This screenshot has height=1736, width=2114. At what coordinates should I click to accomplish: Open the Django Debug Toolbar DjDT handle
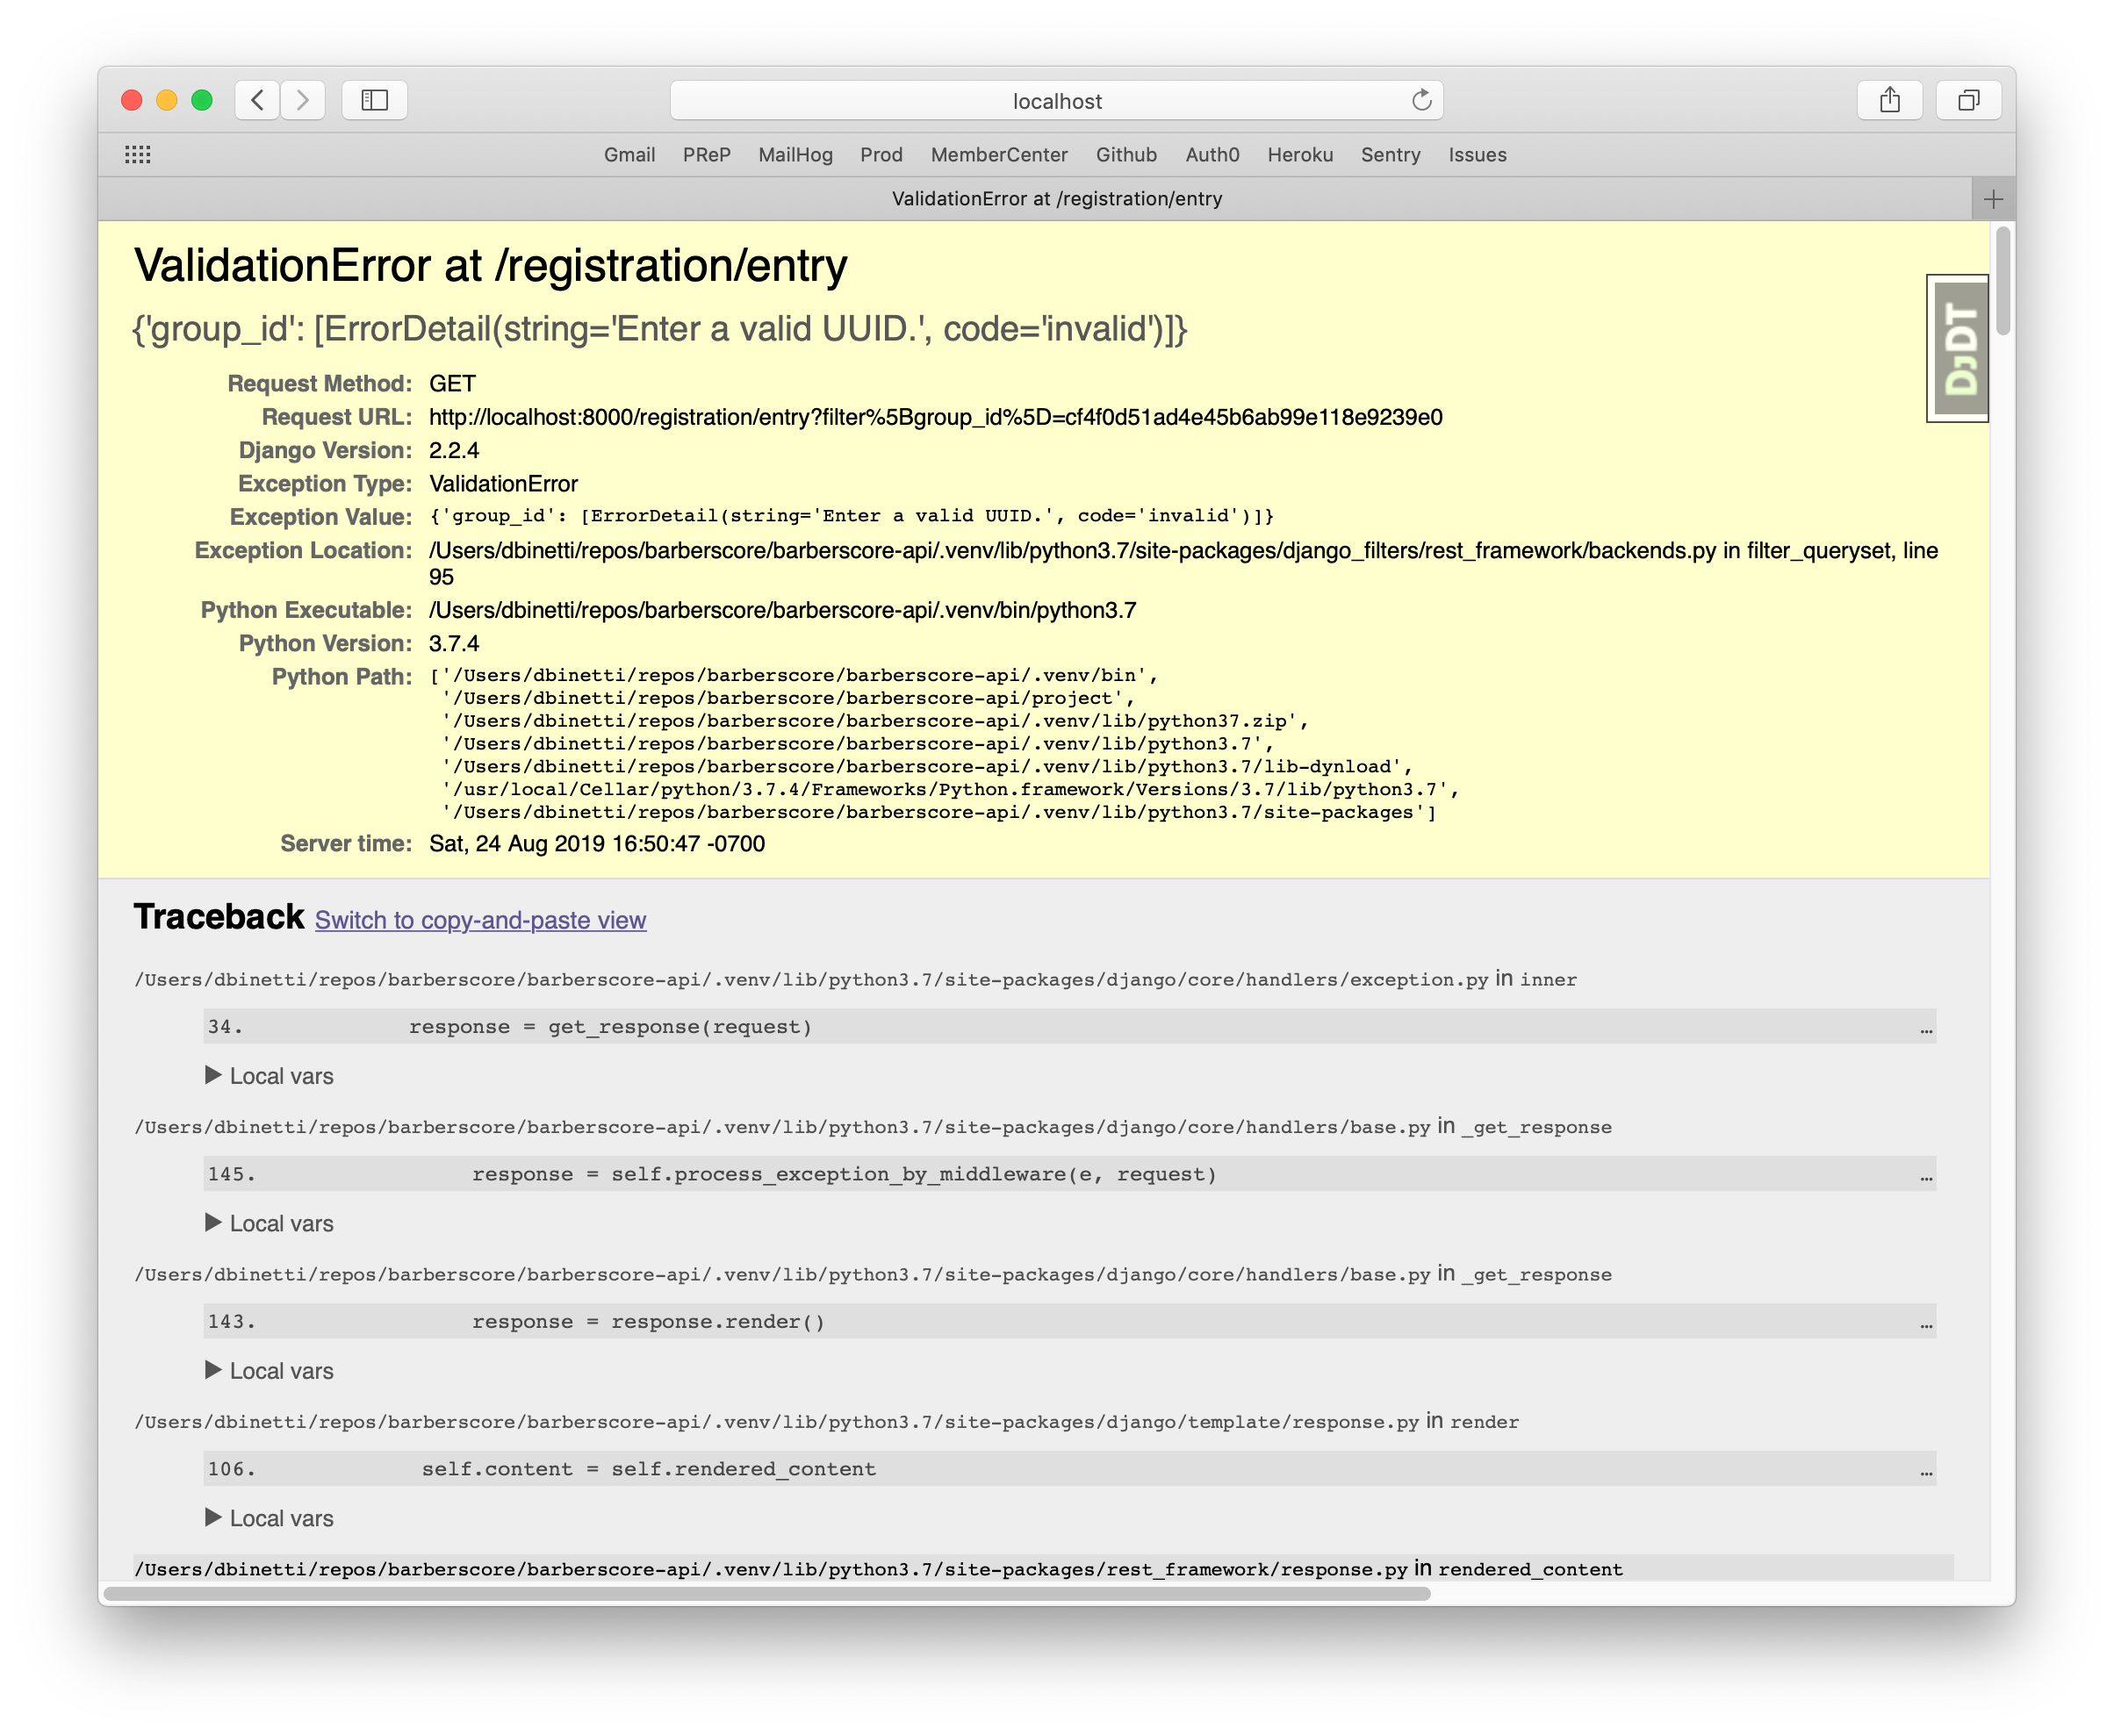pyautogui.click(x=1958, y=348)
